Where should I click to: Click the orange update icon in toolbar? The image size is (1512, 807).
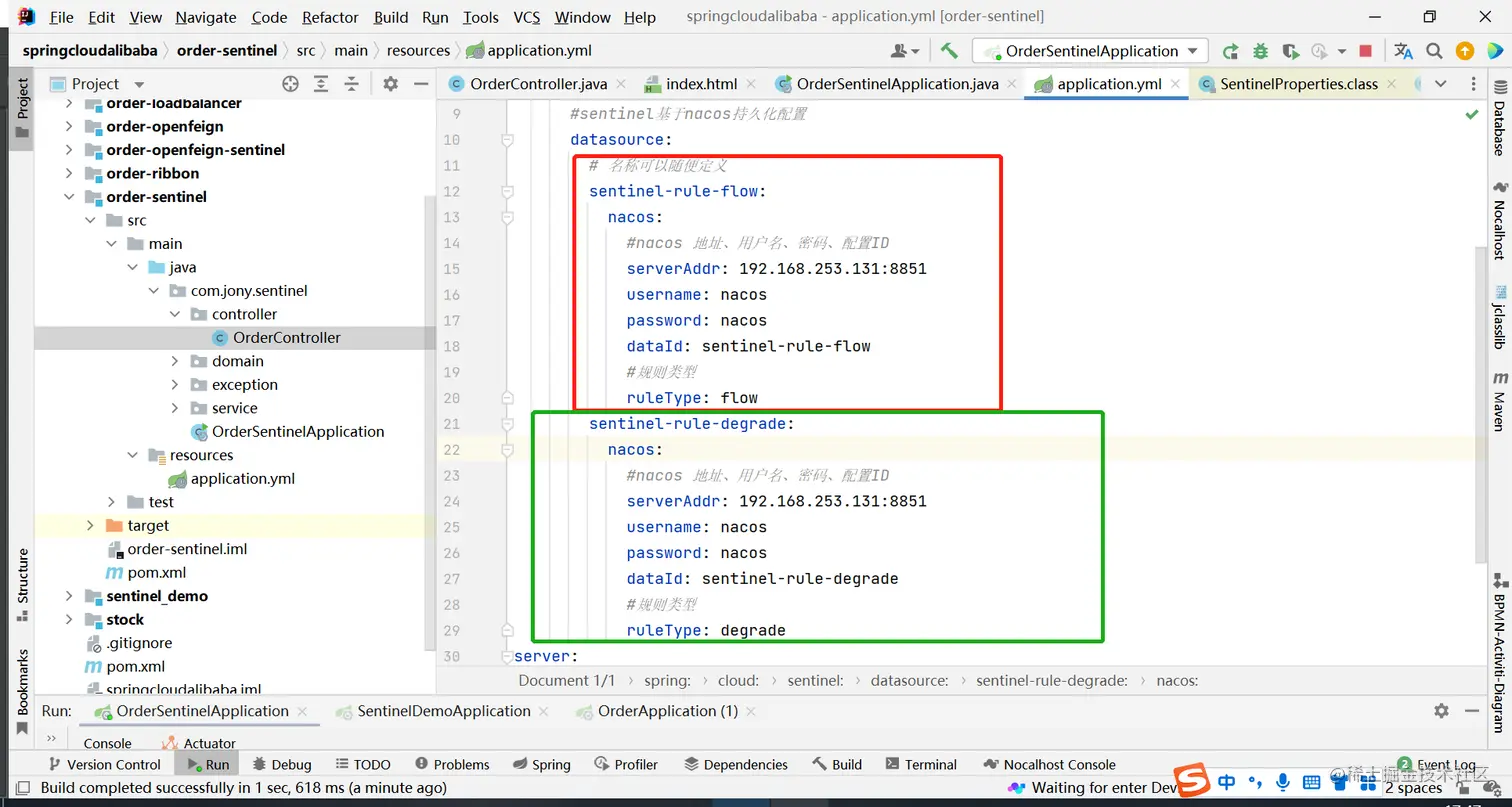coord(1464,51)
